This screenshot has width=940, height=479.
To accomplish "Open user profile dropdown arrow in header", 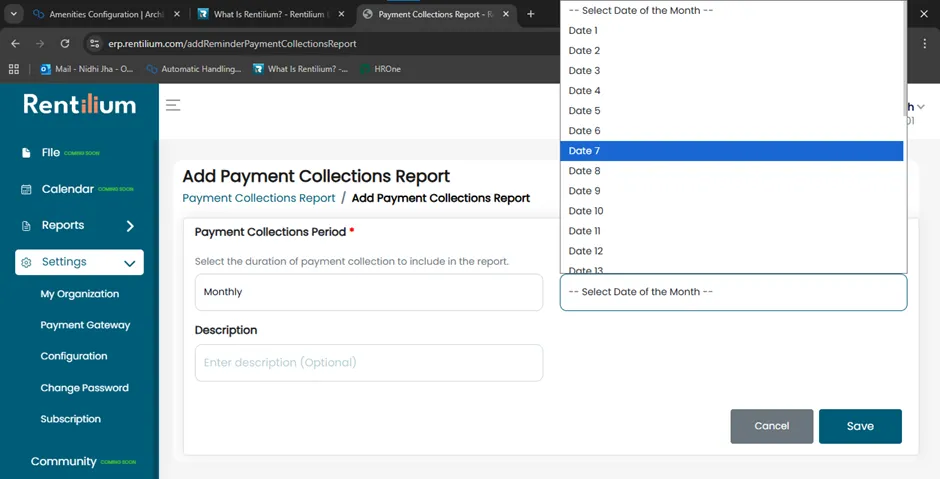I will click(x=921, y=107).
